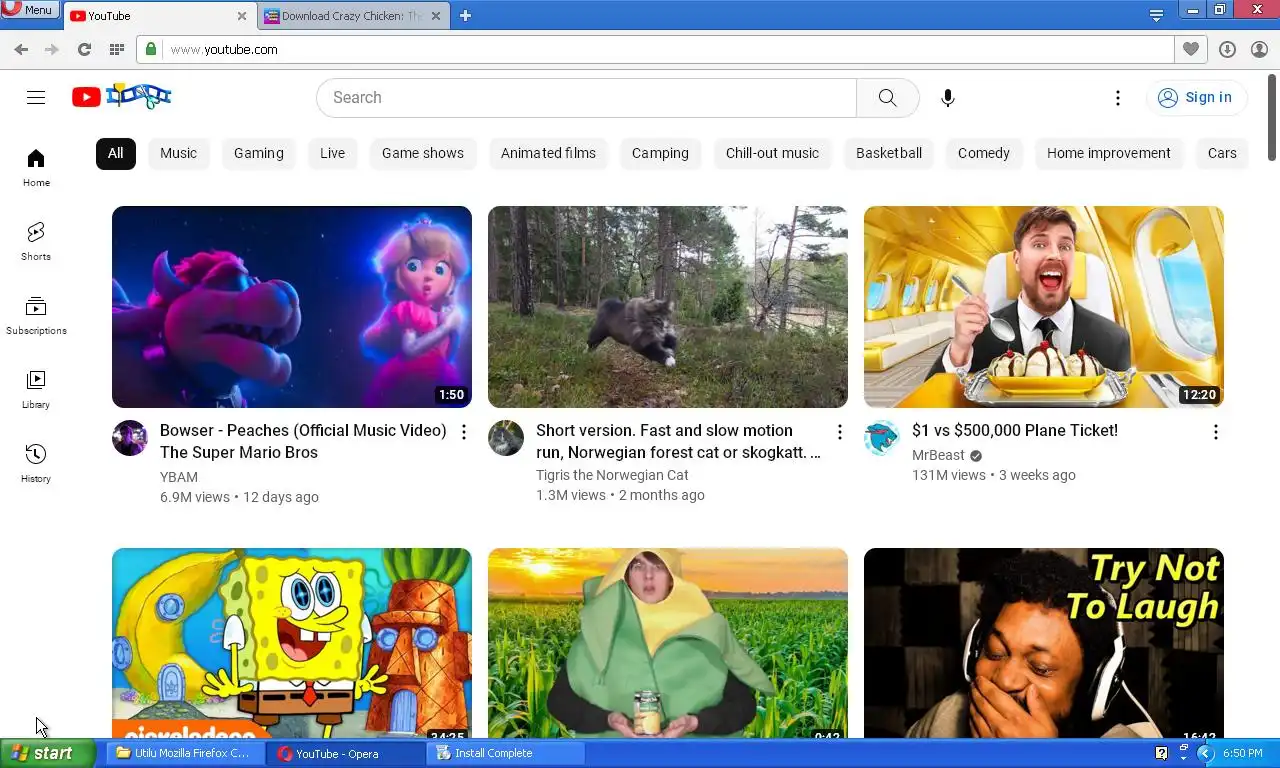Open YouTube settings three-dot menu

click(x=1118, y=97)
